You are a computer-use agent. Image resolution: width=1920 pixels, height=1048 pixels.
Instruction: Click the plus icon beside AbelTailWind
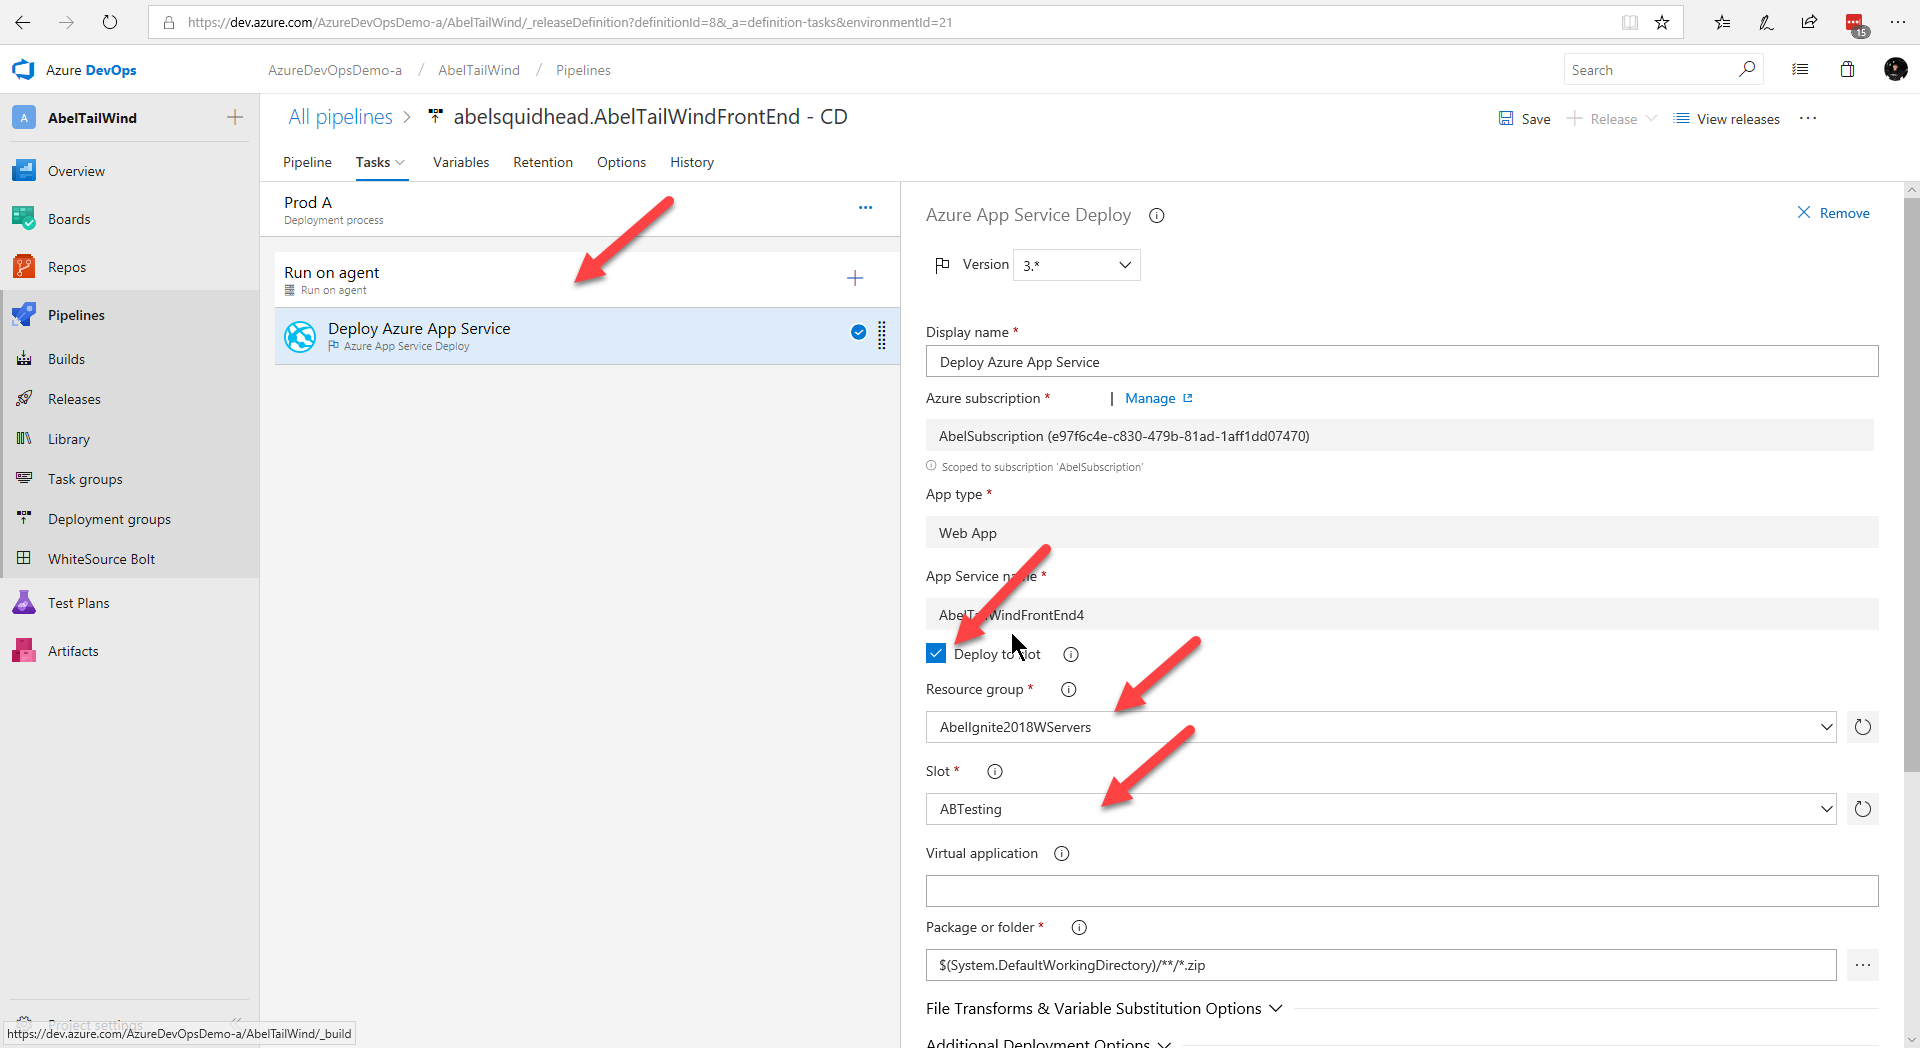[235, 117]
